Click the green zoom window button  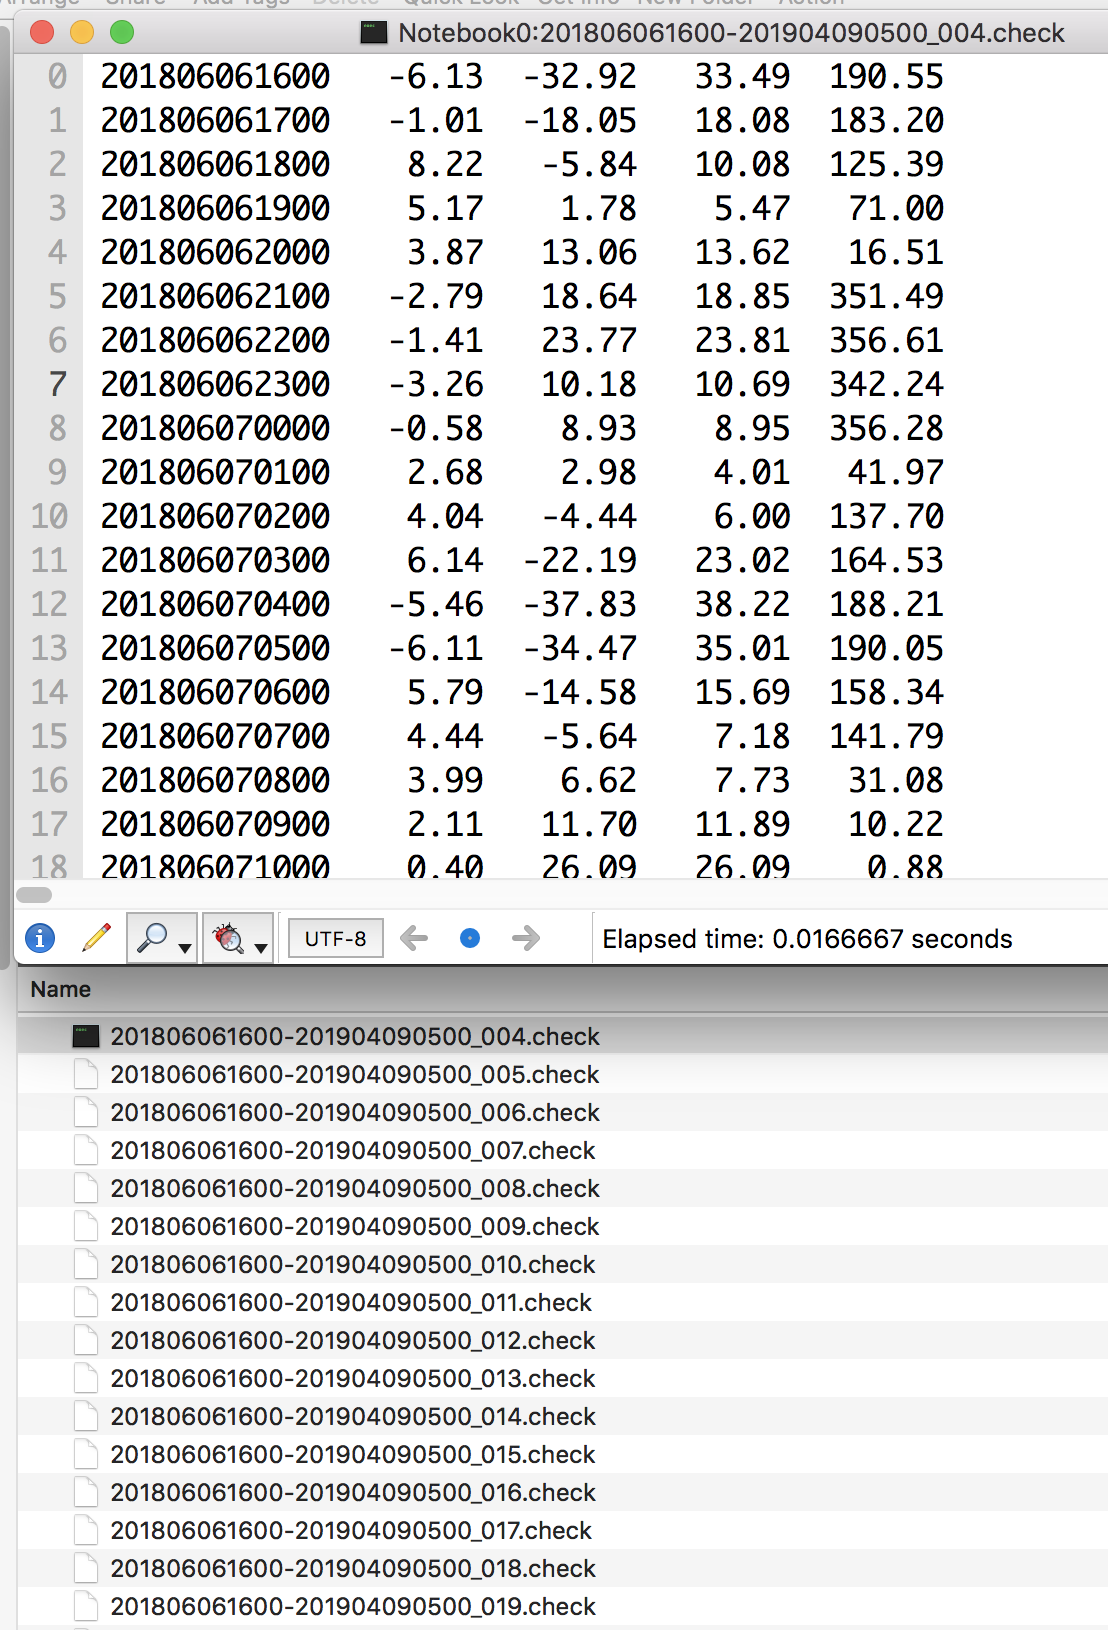[122, 33]
